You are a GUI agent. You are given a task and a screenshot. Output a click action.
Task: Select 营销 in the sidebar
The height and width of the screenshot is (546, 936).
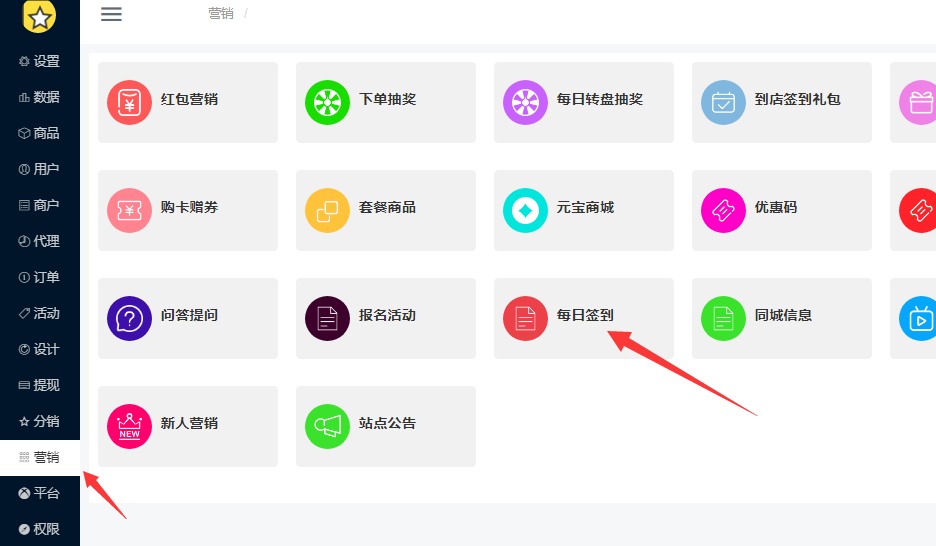[x=39, y=458]
